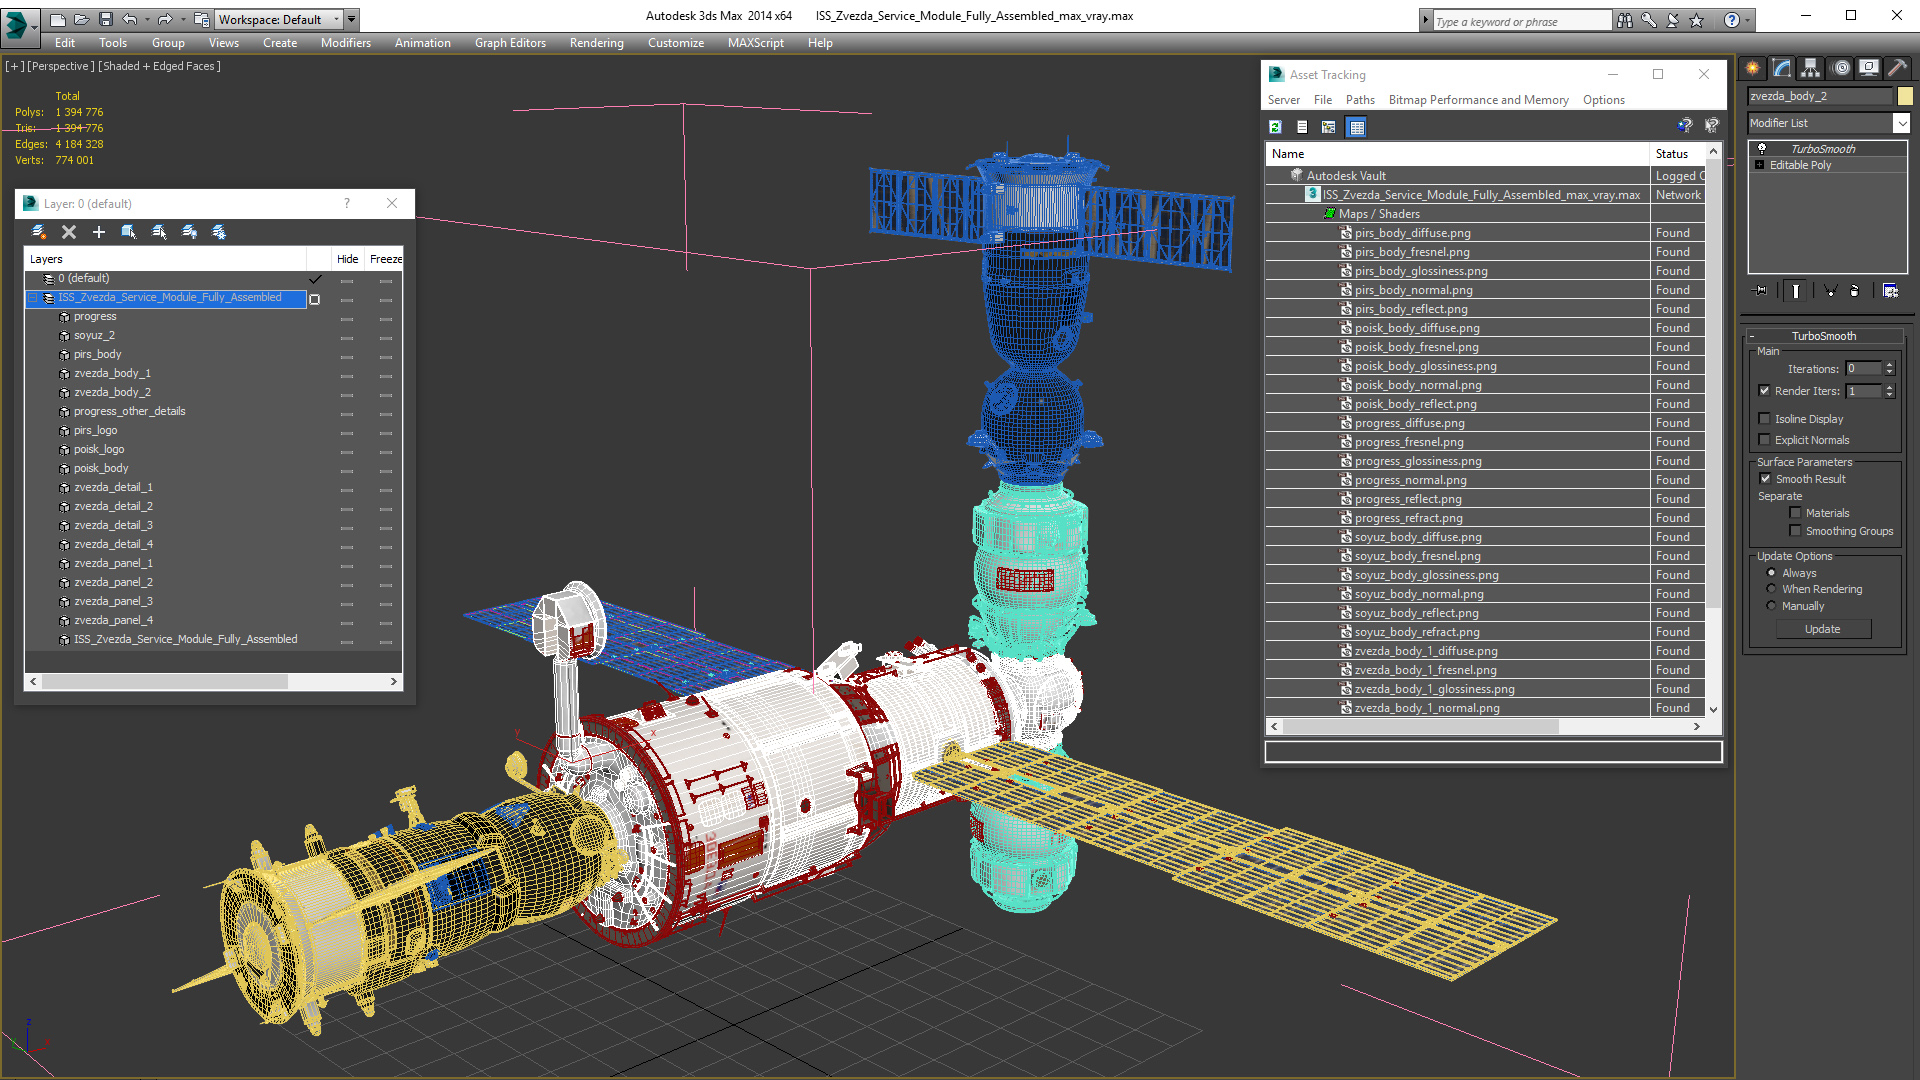Undo the last scene operation

point(130,19)
